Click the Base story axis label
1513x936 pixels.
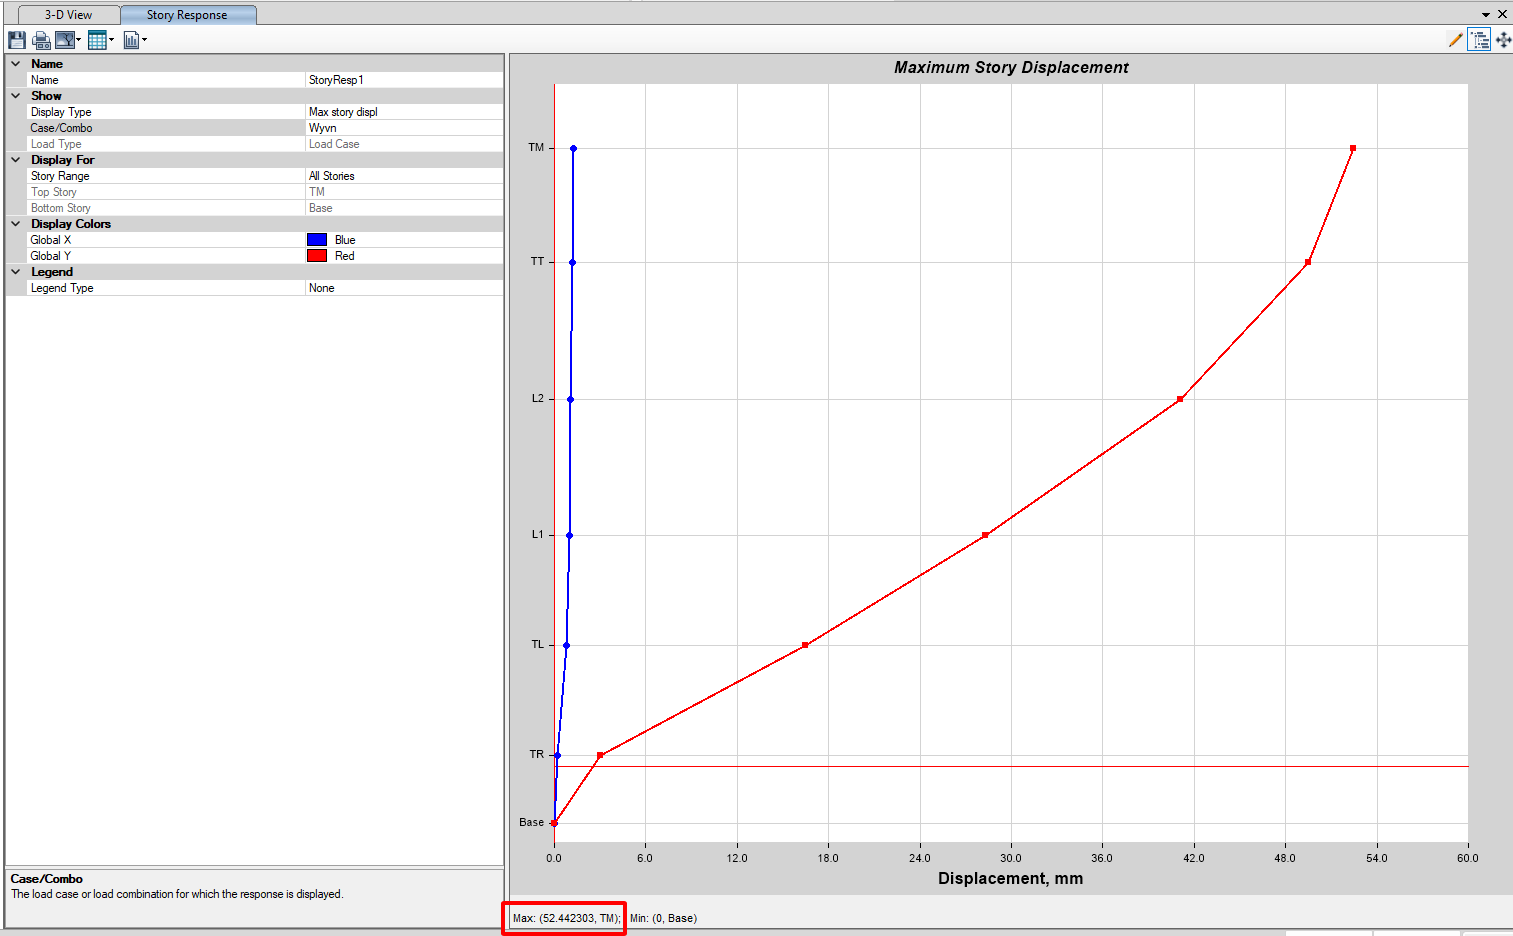(x=531, y=822)
